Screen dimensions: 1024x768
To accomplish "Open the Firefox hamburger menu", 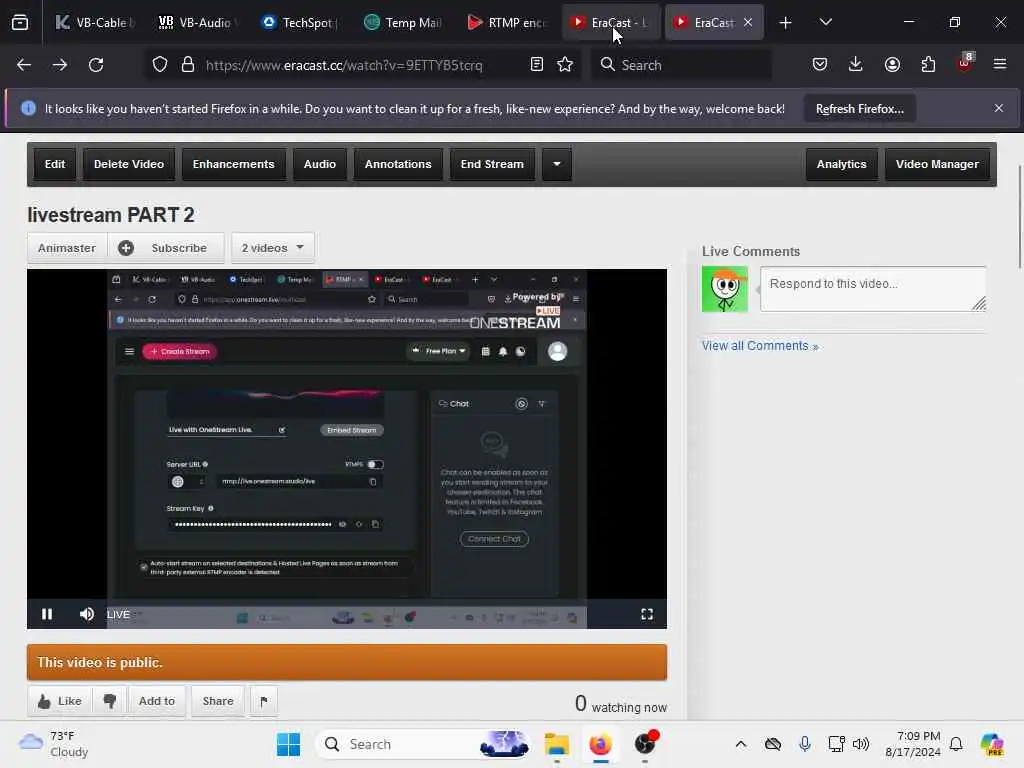I will [1000, 65].
